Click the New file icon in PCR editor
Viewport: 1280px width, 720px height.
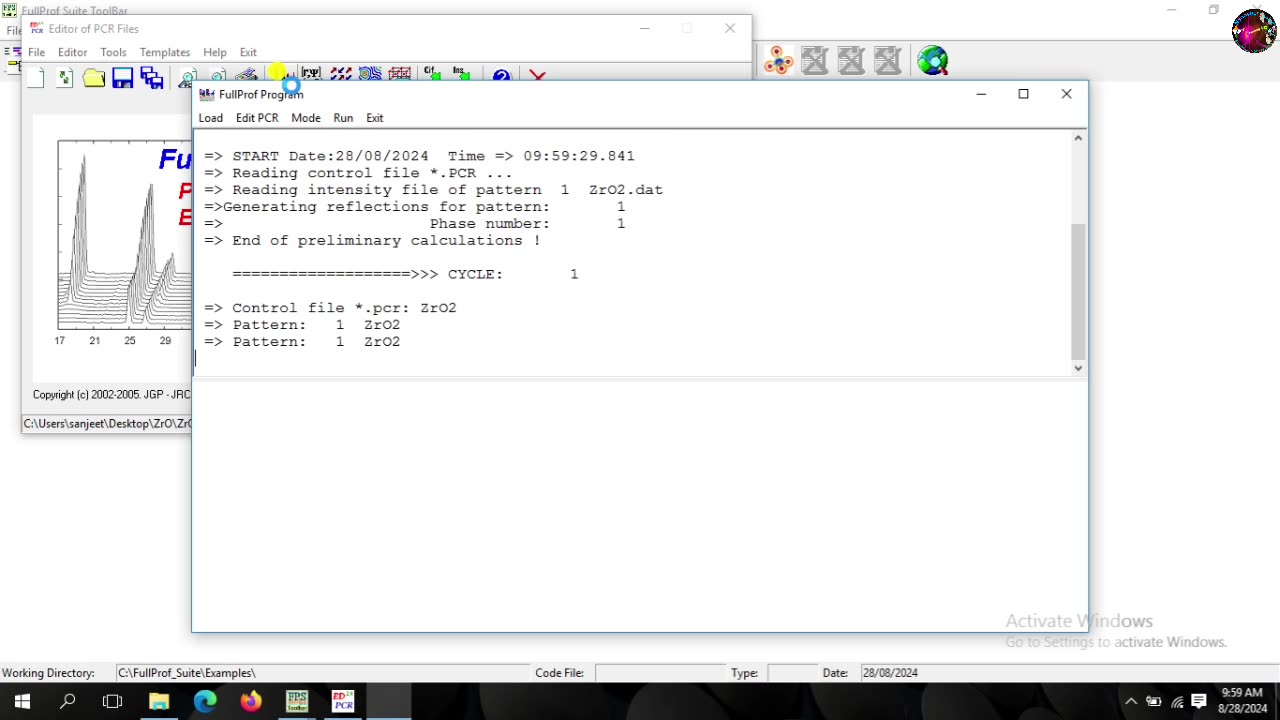pyautogui.click(x=36, y=77)
